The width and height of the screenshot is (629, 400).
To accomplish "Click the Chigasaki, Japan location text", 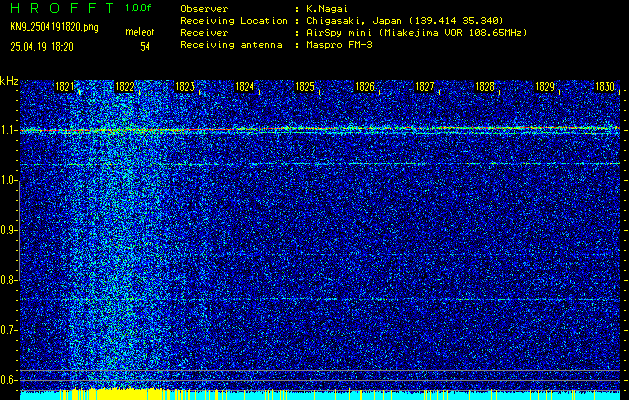I will tap(404, 21).
